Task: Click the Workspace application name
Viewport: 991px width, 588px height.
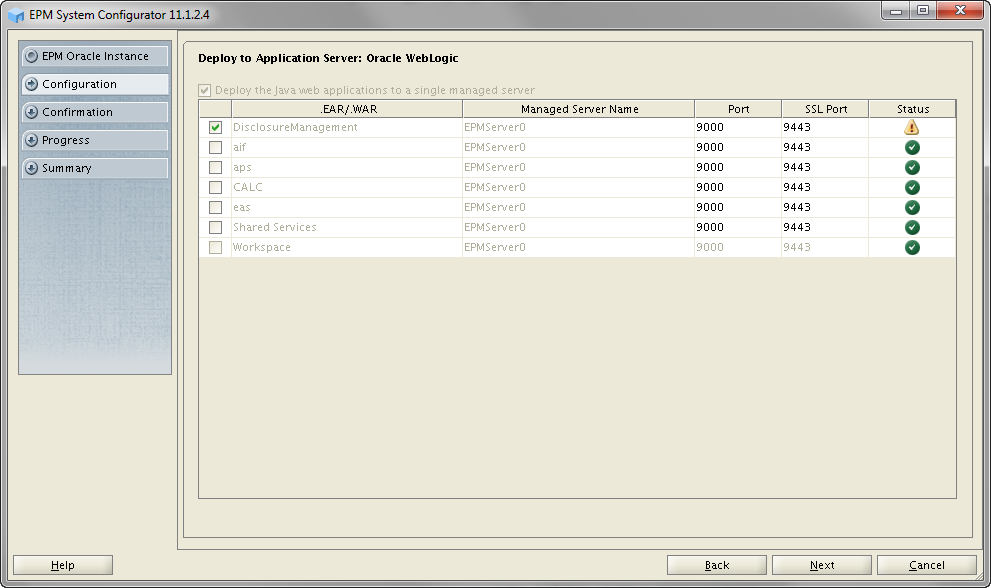Action: (262, 247)
